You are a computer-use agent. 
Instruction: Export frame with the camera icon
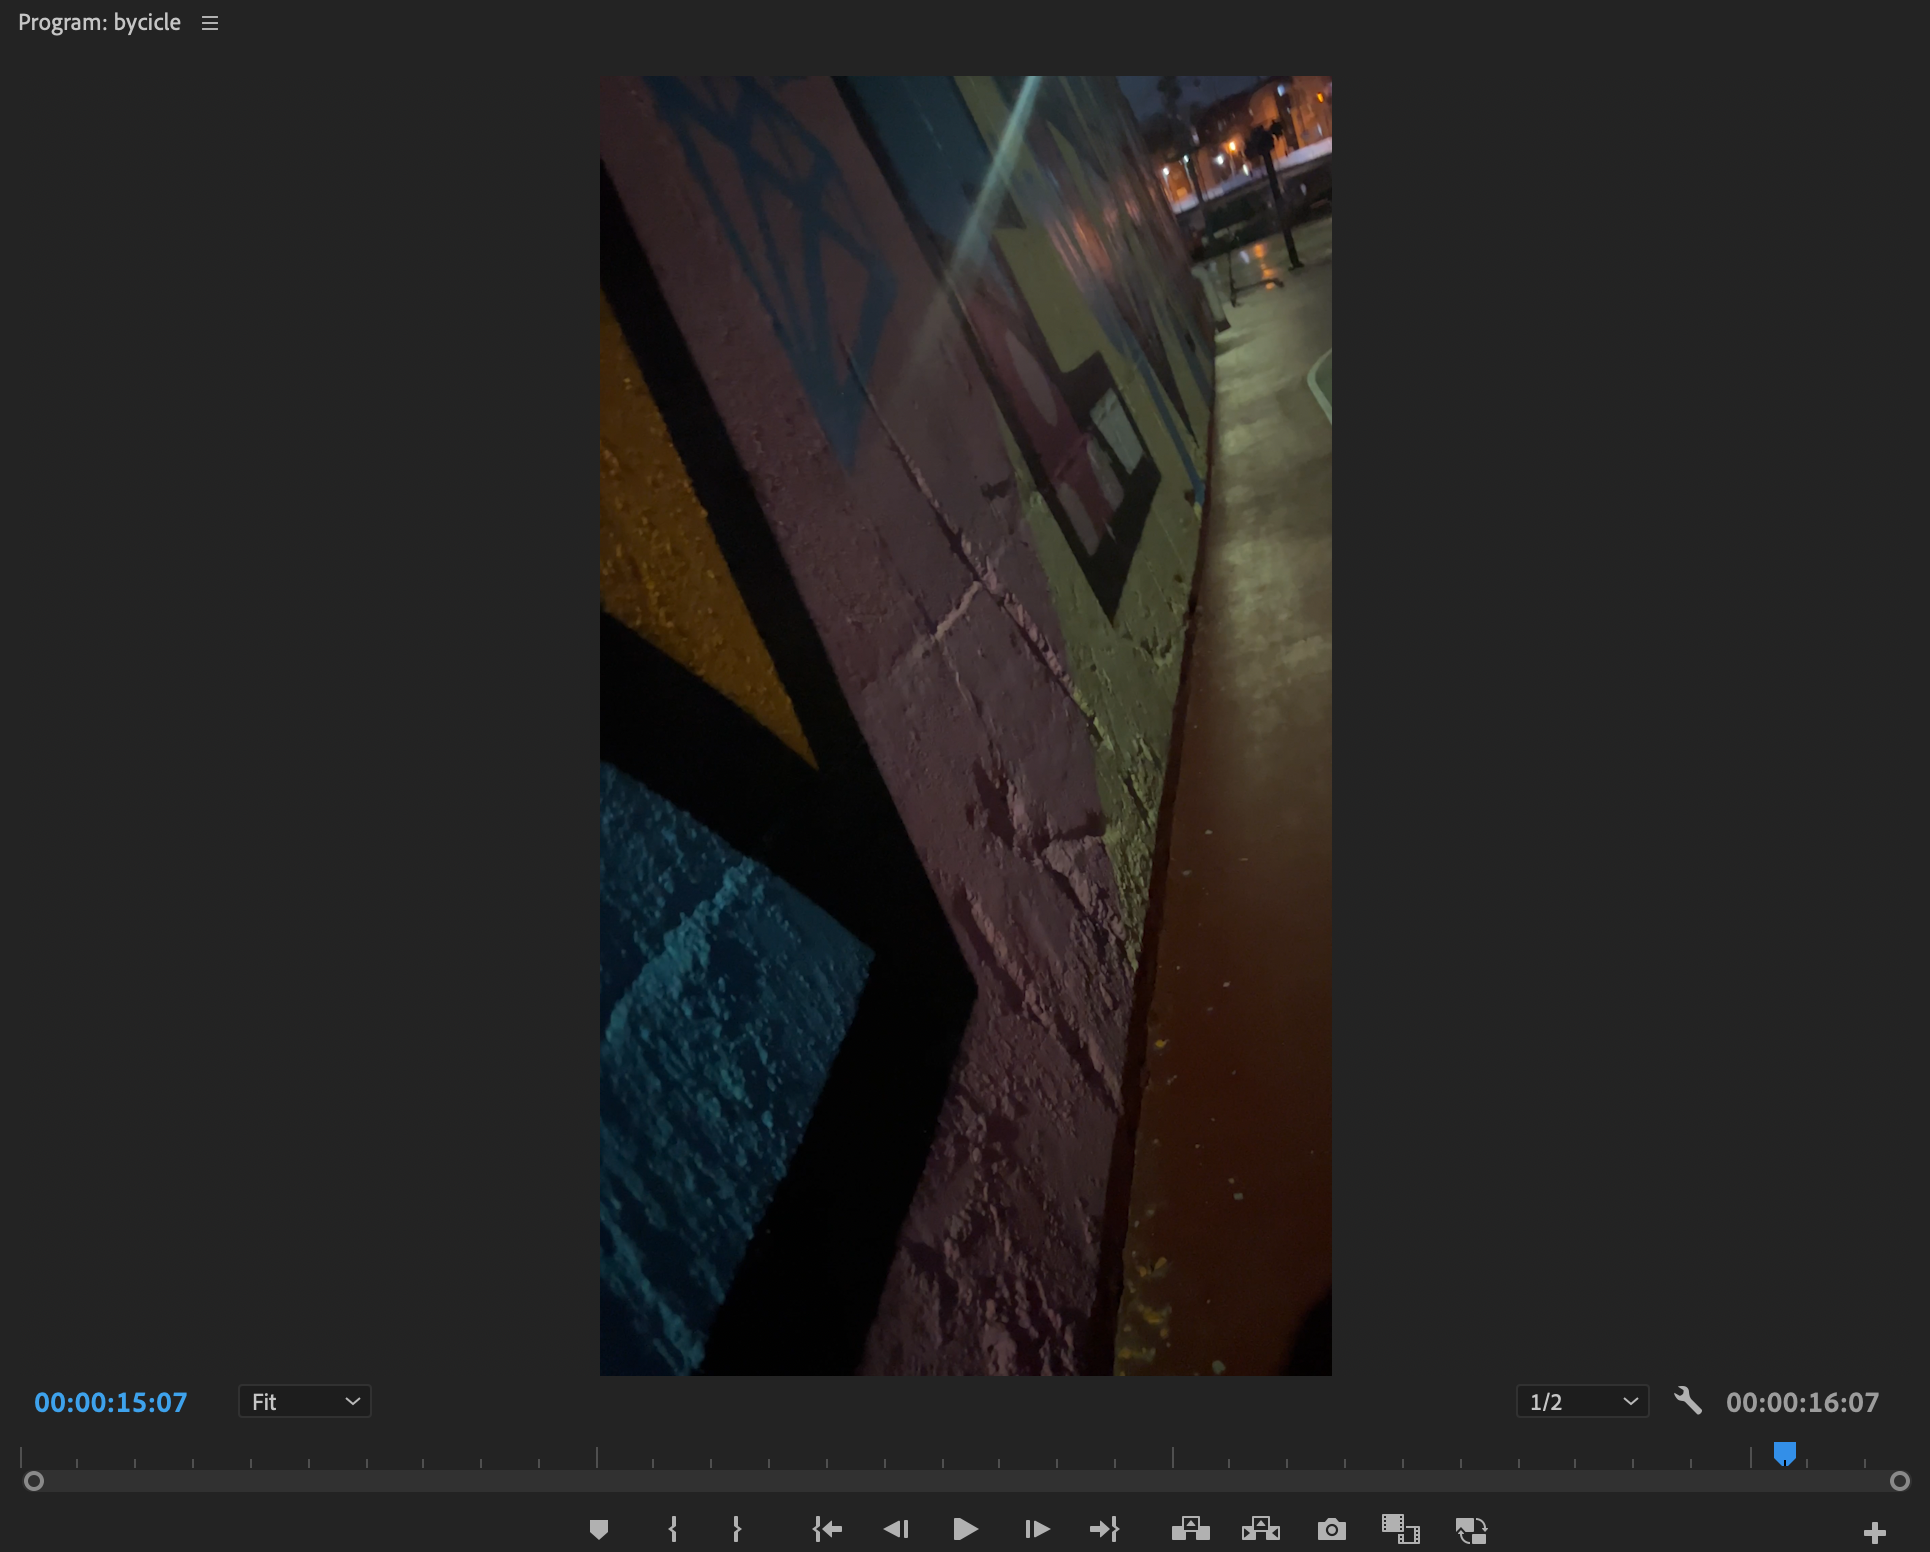pos(1331,1529)
